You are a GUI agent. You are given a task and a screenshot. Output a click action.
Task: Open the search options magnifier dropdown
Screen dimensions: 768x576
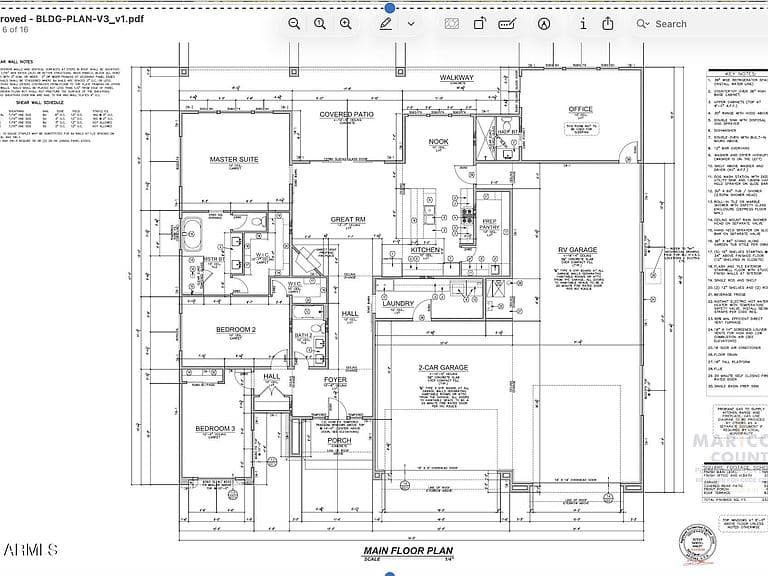[643, 24]
